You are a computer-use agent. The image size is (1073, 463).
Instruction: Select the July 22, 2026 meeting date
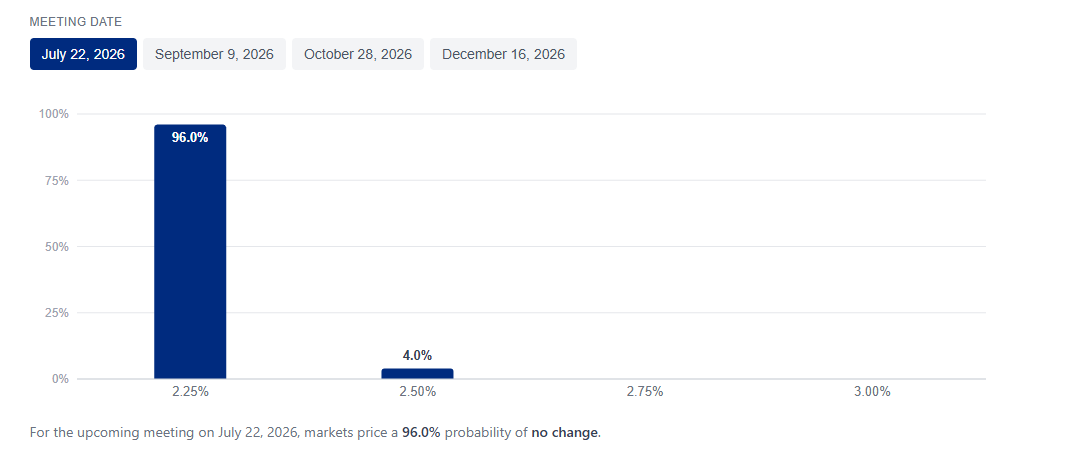tap(83, 54)
